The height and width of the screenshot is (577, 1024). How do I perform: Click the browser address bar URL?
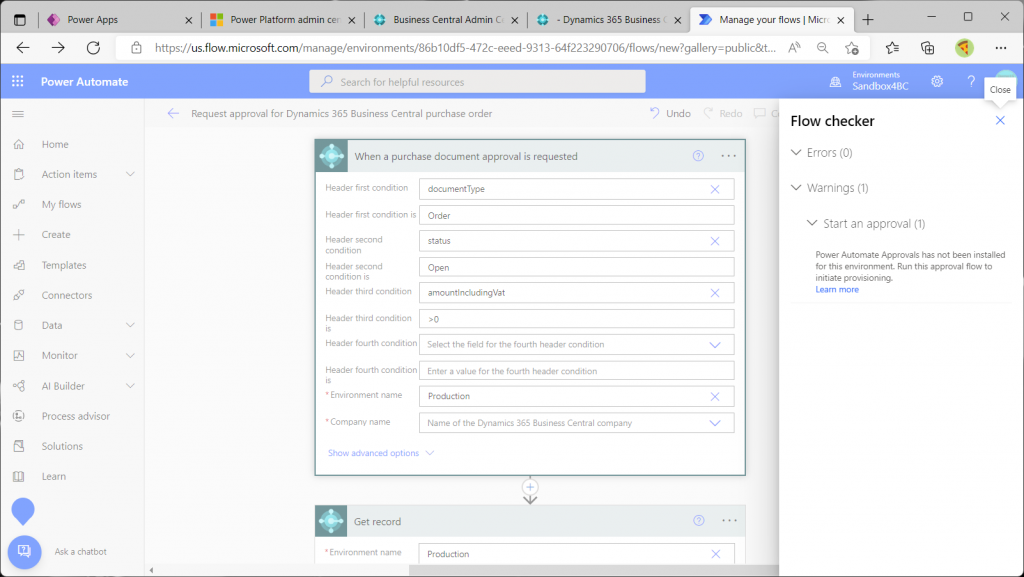[465, 48]
